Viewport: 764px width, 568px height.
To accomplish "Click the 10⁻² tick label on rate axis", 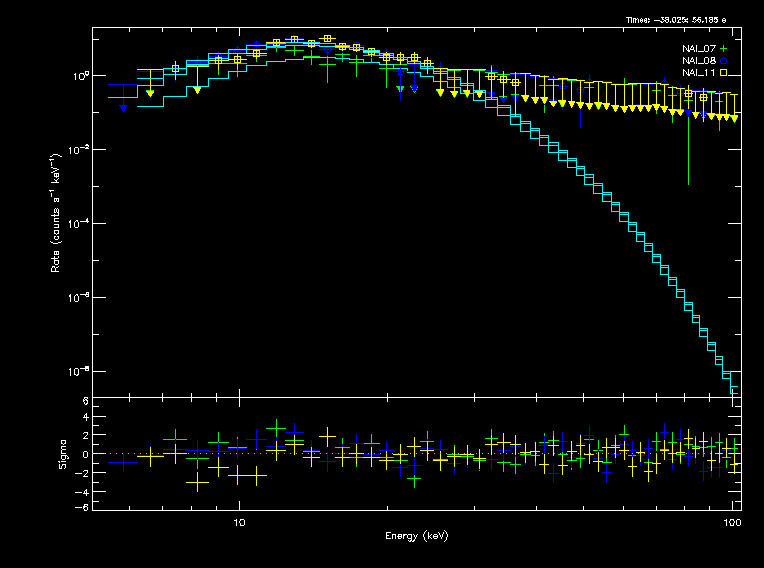I will coord(80,150).
